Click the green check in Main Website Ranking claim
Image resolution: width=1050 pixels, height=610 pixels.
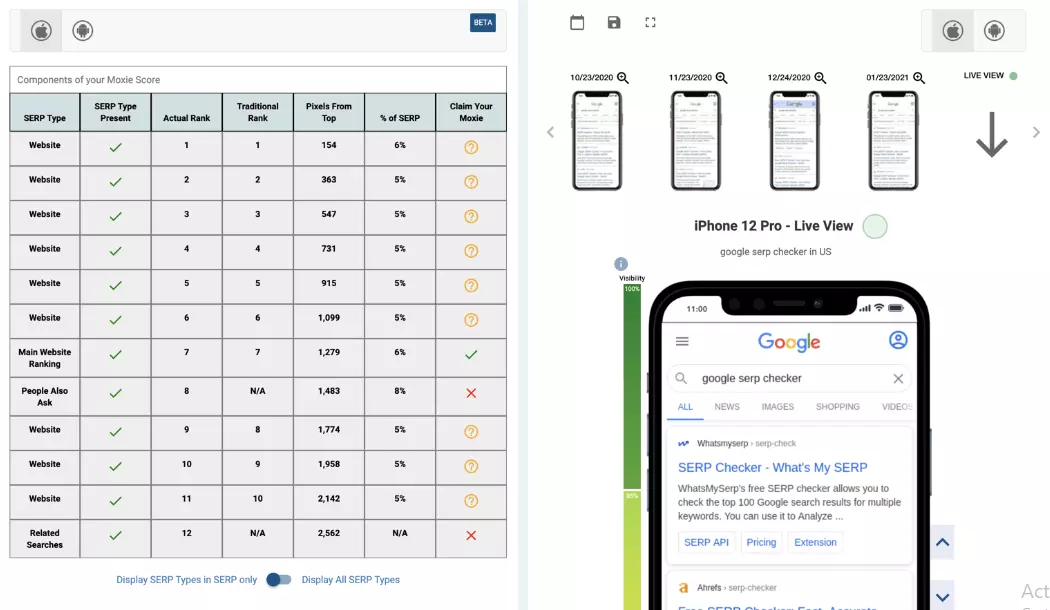471,355
